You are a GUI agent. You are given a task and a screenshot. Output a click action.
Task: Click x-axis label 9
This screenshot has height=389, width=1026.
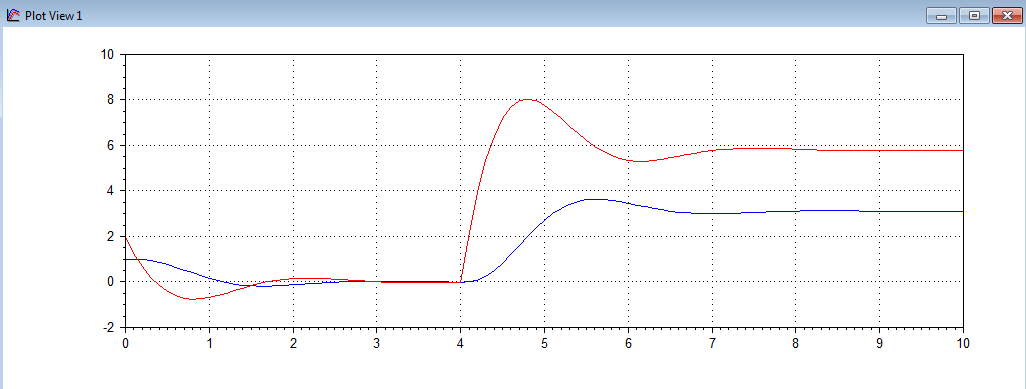pyautogui.click(x=879, y=343)
